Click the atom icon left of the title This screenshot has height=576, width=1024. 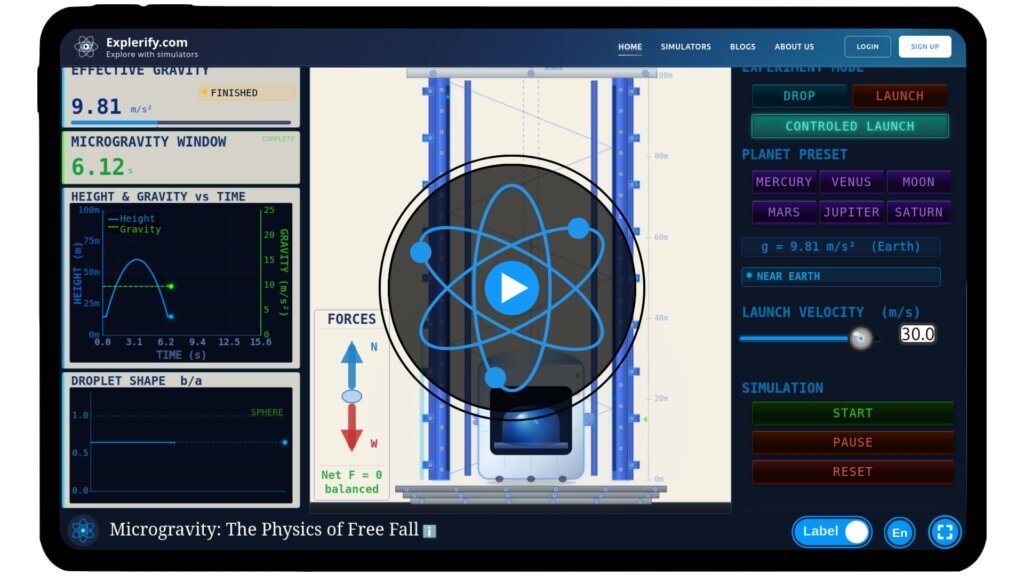tap(83, 530)
